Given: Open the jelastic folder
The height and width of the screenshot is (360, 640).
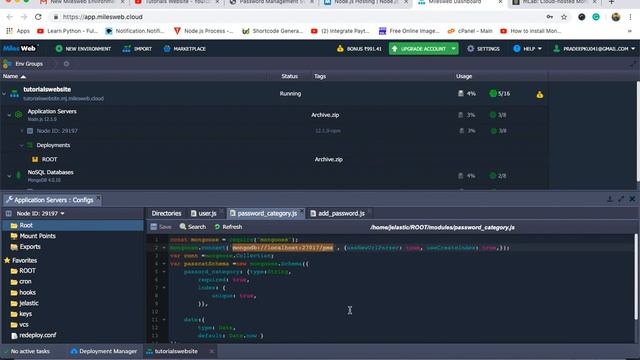Looking at the screenshot, I should pyautogui.click(x=29, y=303).
